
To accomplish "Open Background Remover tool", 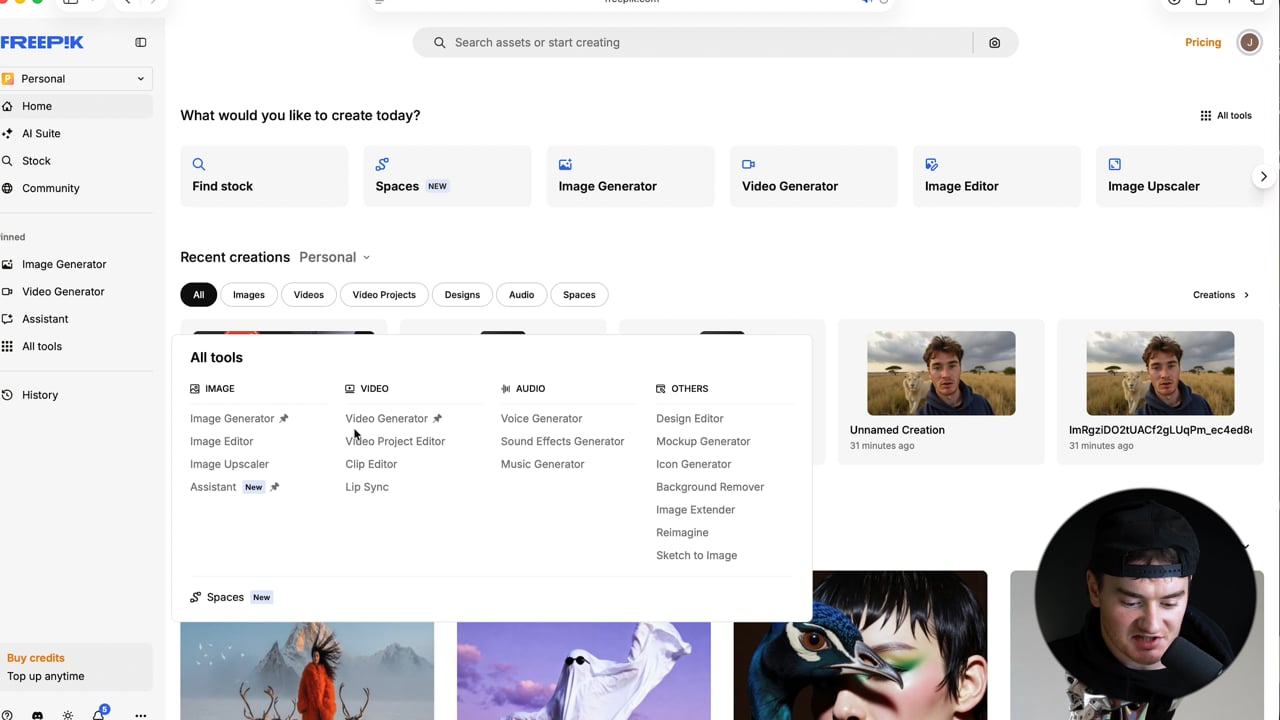I will [x=710, y=487].
